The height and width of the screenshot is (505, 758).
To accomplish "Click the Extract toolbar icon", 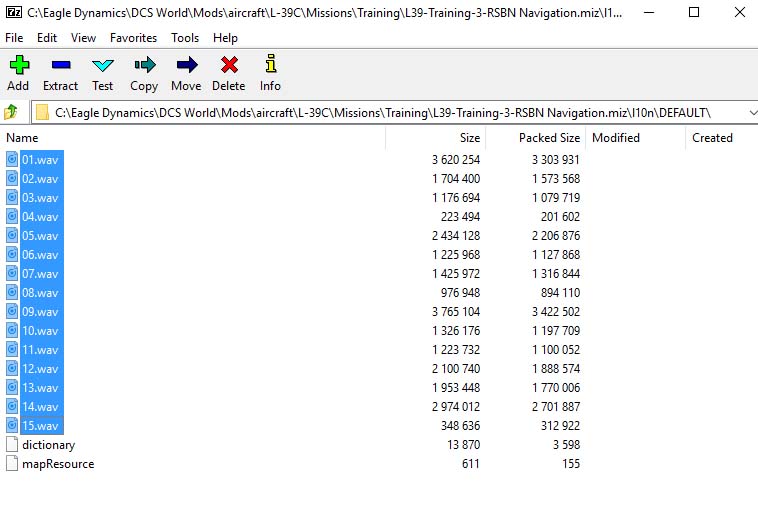I will 61,65.
